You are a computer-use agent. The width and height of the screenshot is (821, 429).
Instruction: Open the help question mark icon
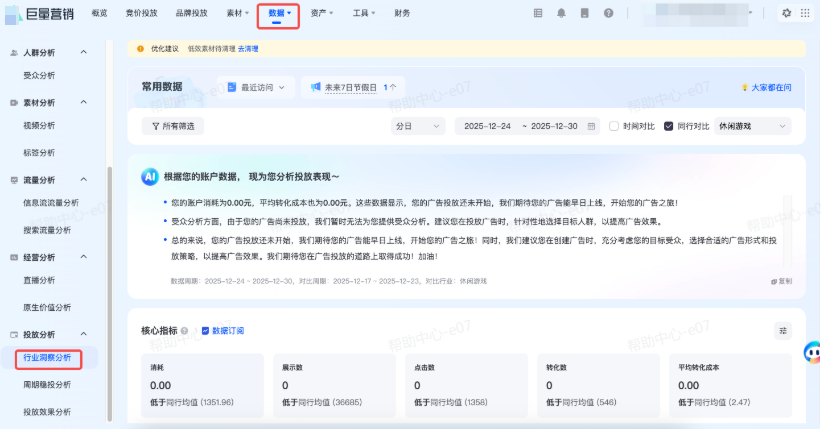tap(608, 13)
